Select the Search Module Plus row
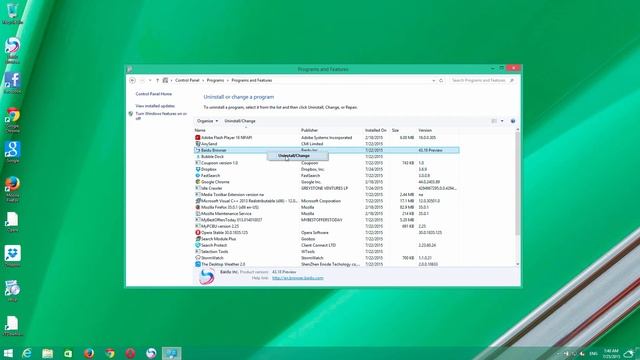The width and height of the screenshot is (640, 360). click(327, 239)
